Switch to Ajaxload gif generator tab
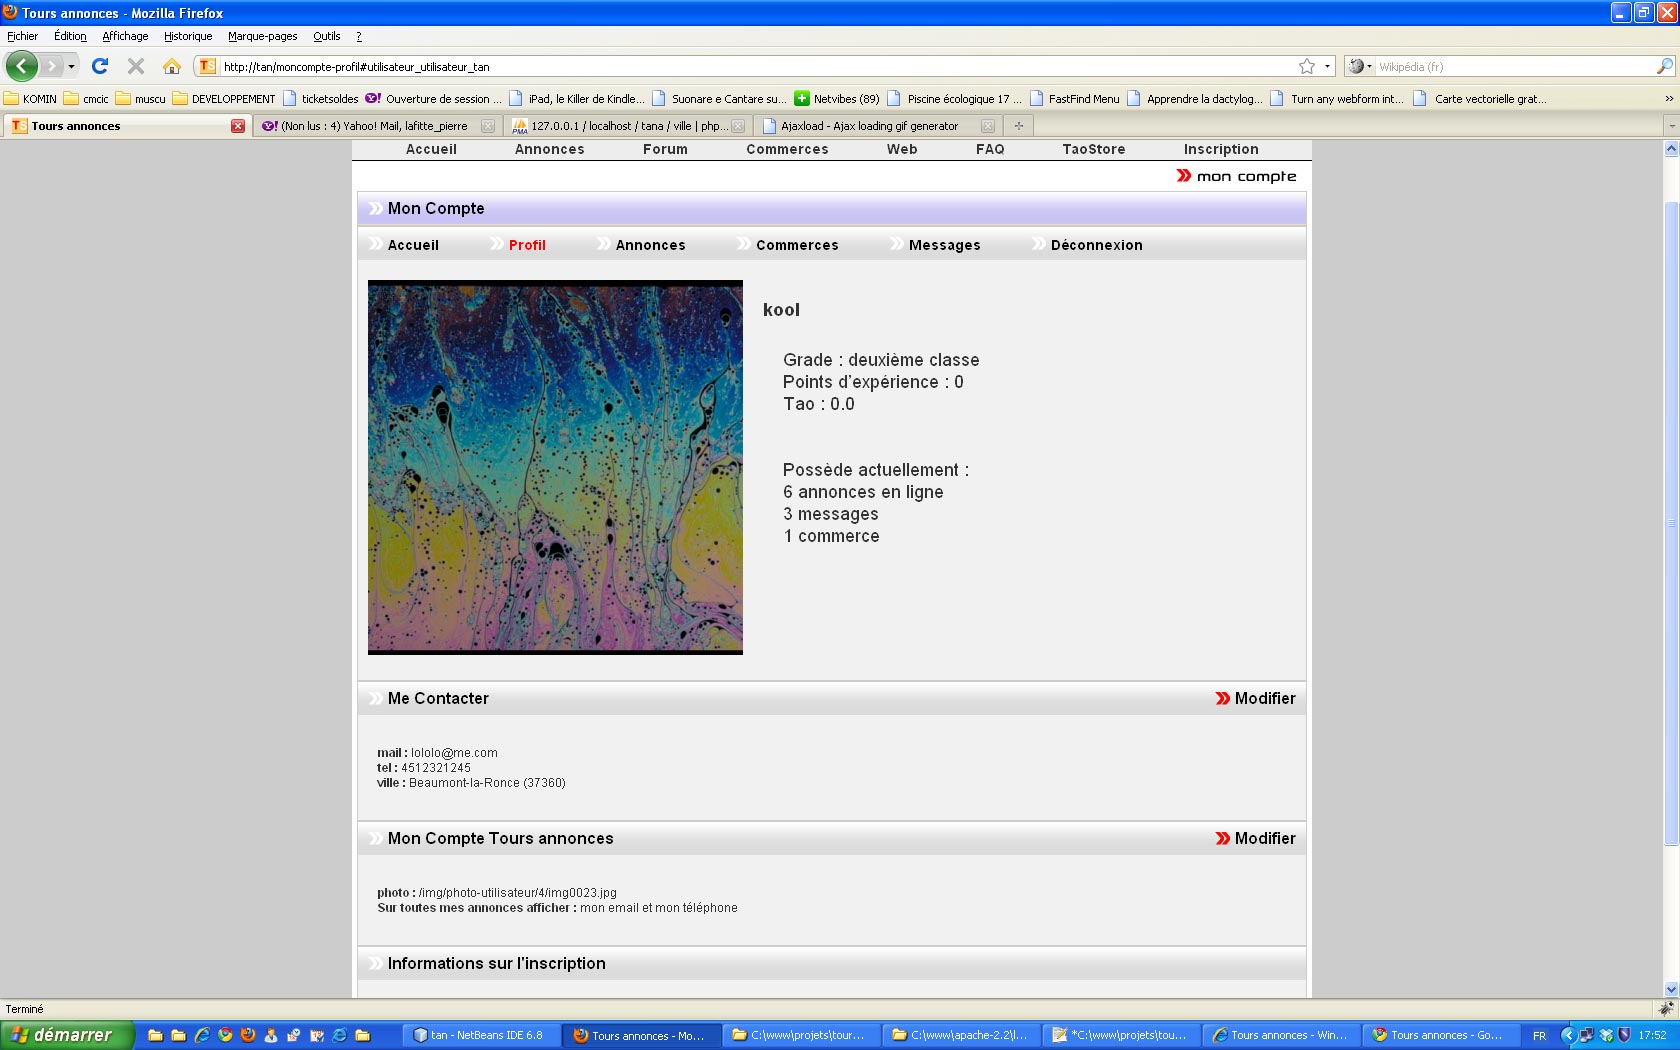Viewport: 1680px width, 1050px height. tap(878, 126)
